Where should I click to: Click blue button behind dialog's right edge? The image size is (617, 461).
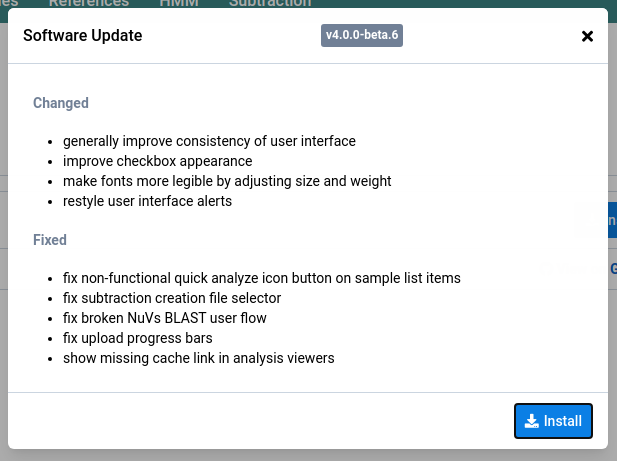point(612,220)
